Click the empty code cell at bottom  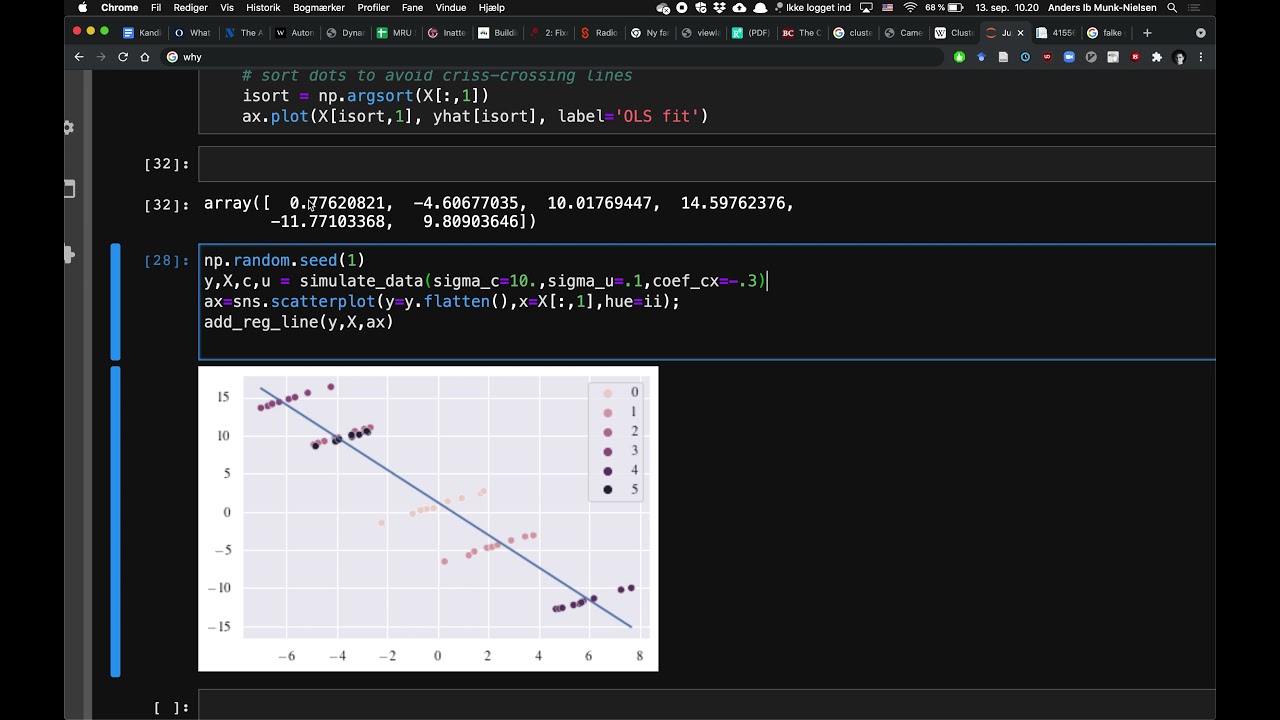click(x=707, y=707)
